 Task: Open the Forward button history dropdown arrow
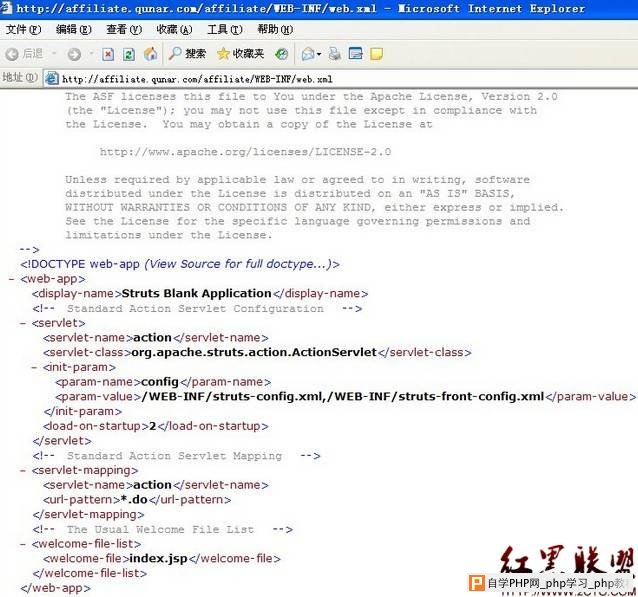pyautogui.click(x=92, y=54)
